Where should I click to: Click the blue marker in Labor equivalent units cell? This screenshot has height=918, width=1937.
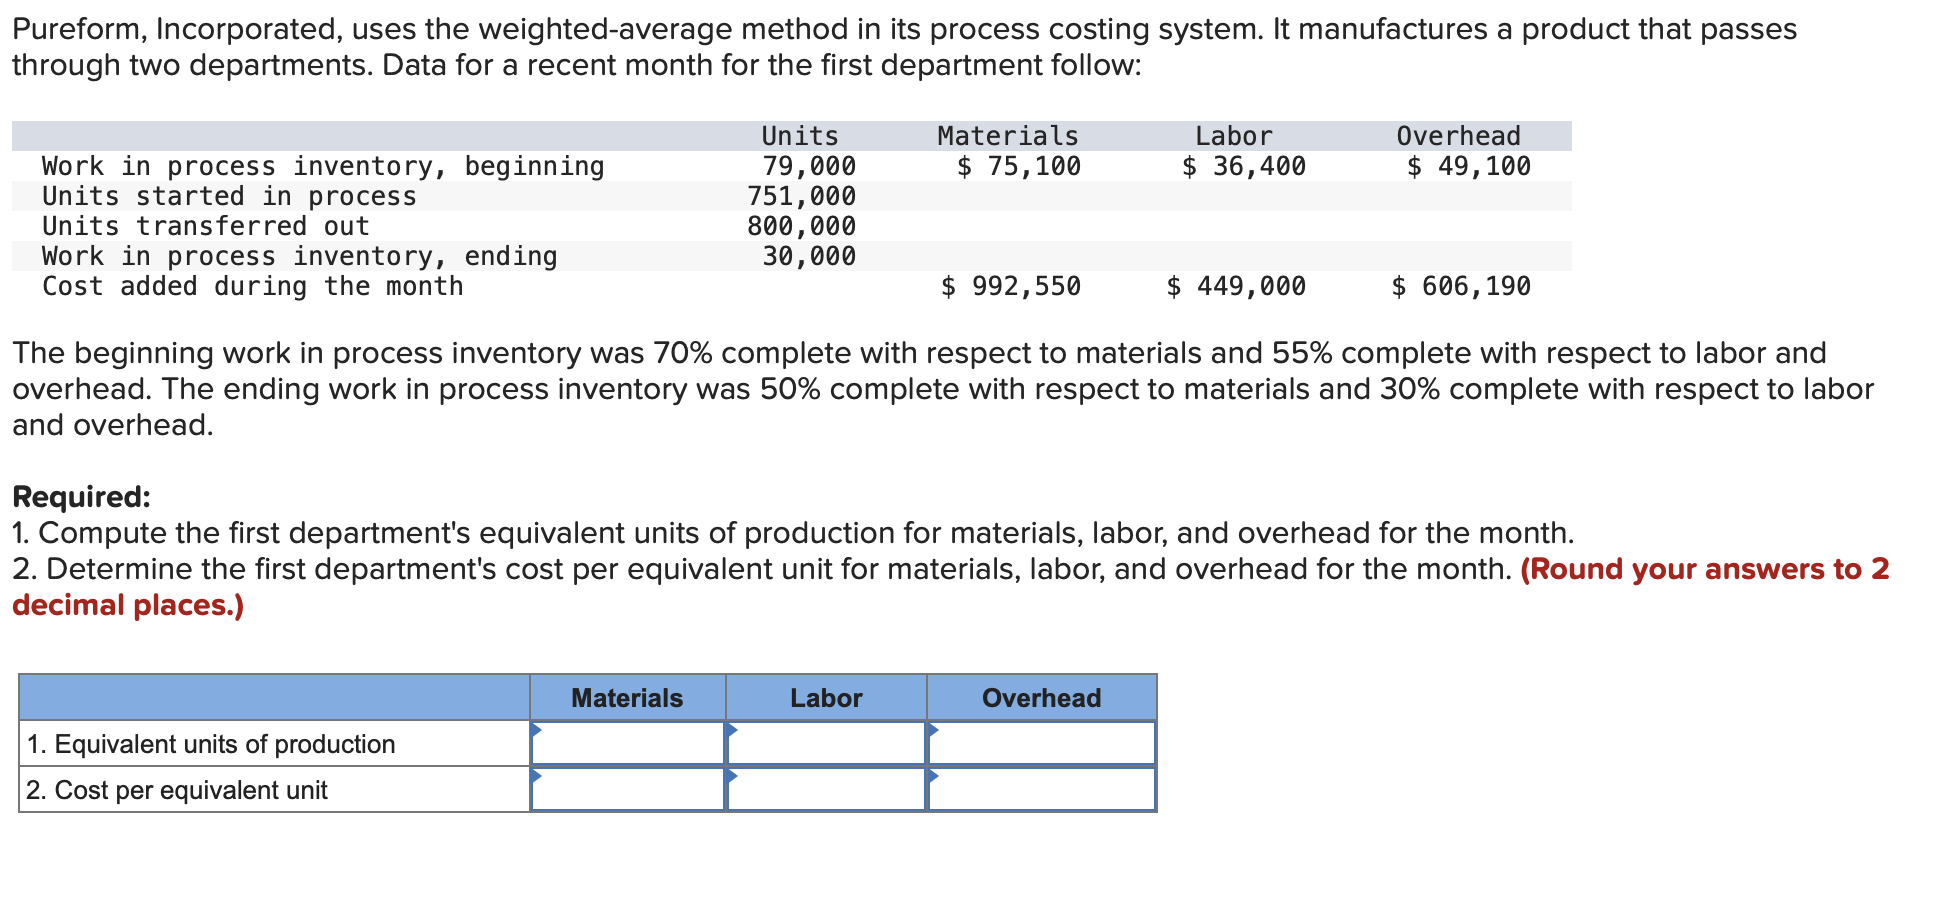[734, 730]
